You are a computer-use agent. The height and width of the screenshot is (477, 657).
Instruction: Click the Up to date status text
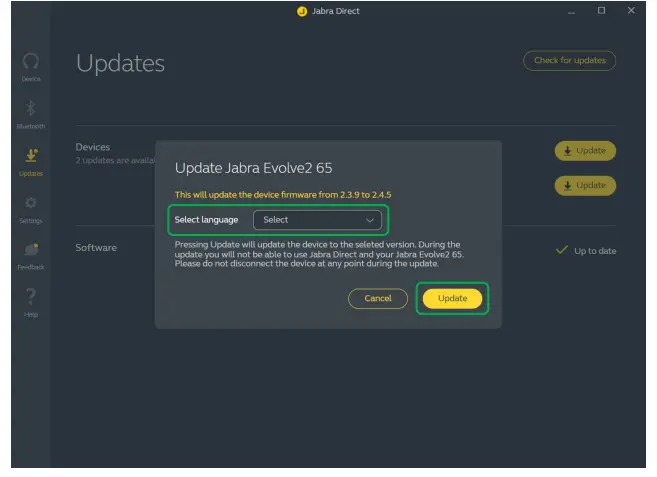coord(595,251)
